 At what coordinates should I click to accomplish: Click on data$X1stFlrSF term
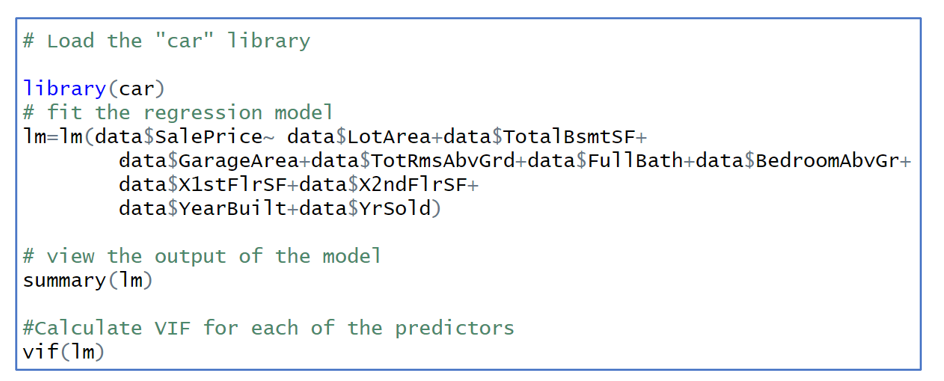pyautogui.click(x=203, y=185)
